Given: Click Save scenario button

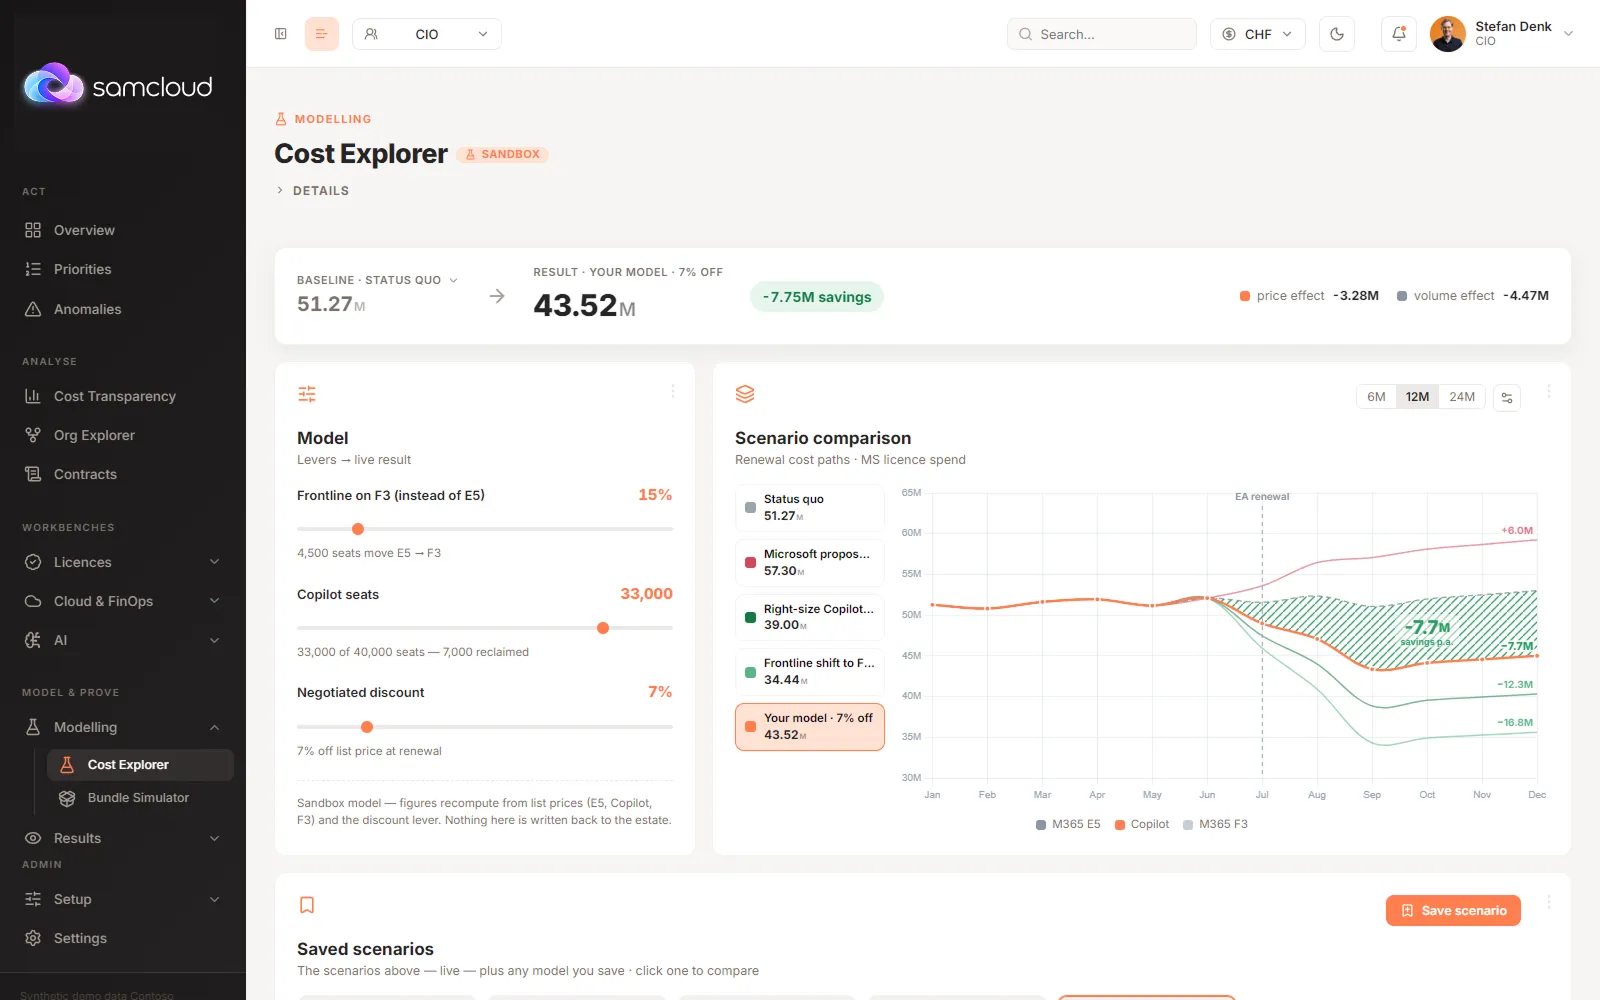Looking at the screenshot, I should click(x=1453, y=910).
